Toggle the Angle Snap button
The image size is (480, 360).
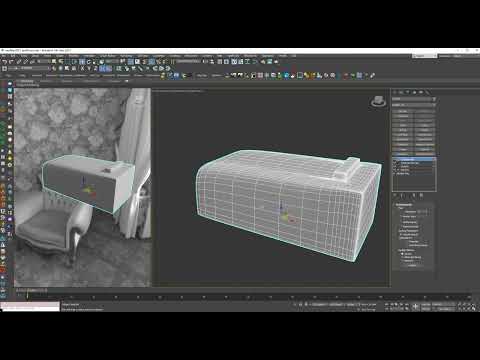[x=152, y=62]
